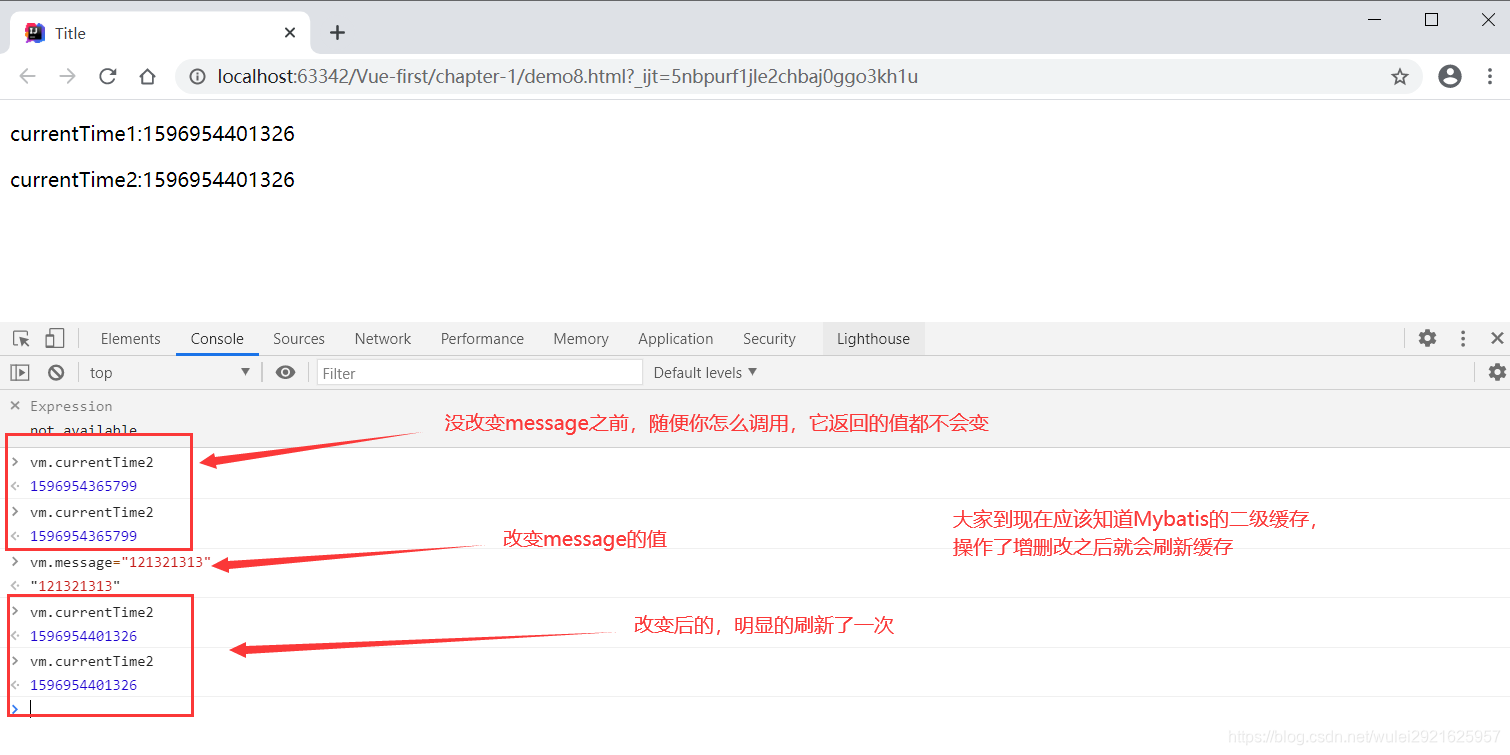Click the "121321313" output string
Screen dimensions: 1510x755
tap(75, 586)
